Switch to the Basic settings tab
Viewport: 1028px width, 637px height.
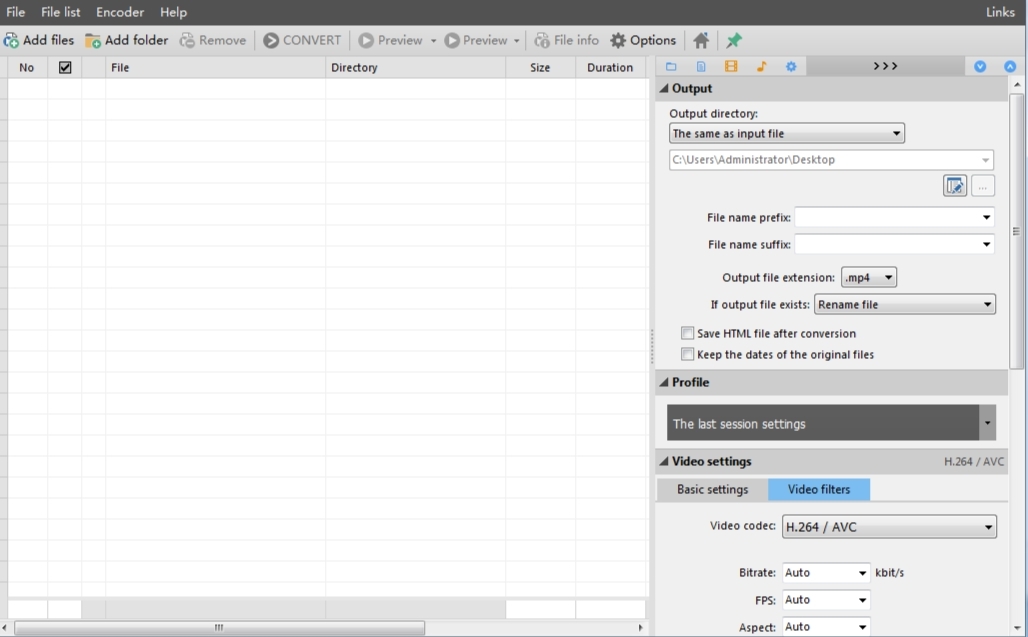point(712,490)
